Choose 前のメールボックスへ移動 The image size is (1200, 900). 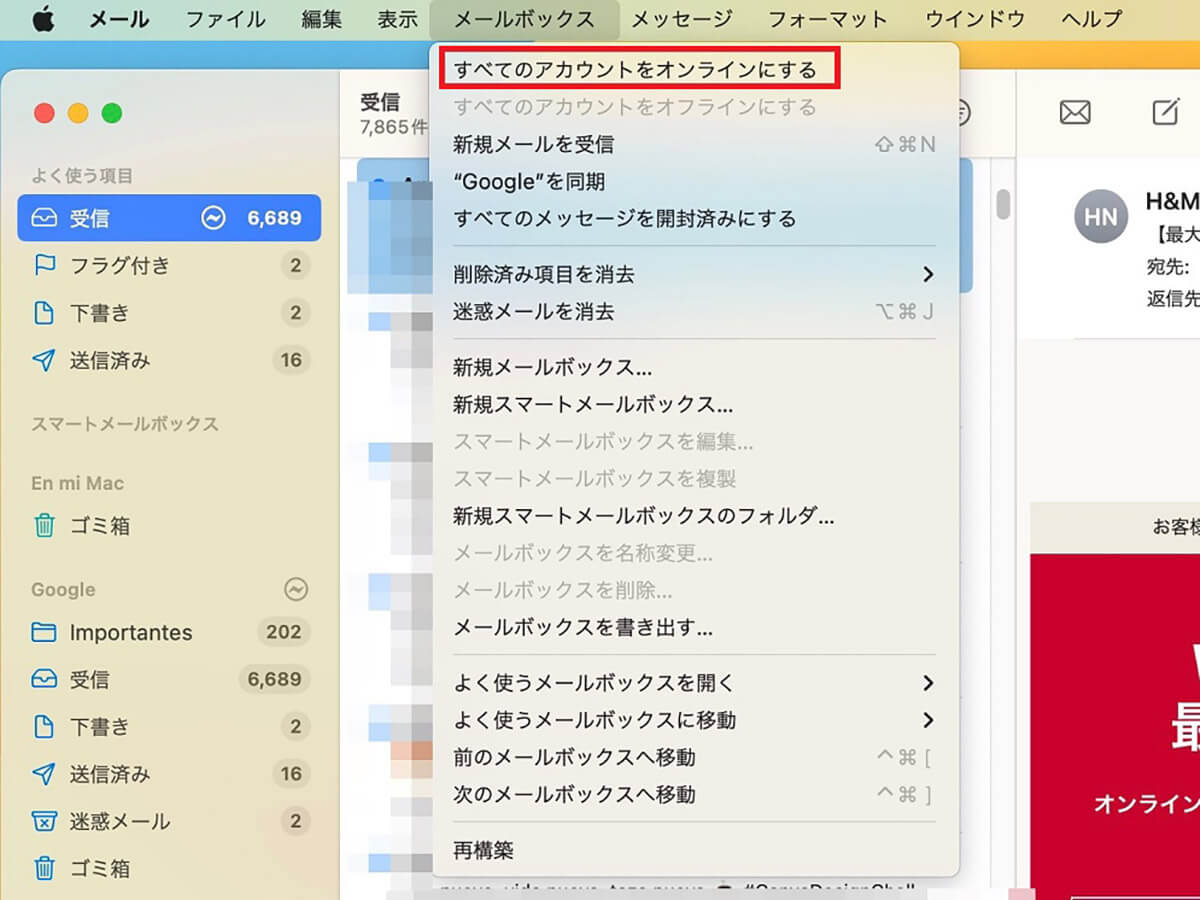694,757
